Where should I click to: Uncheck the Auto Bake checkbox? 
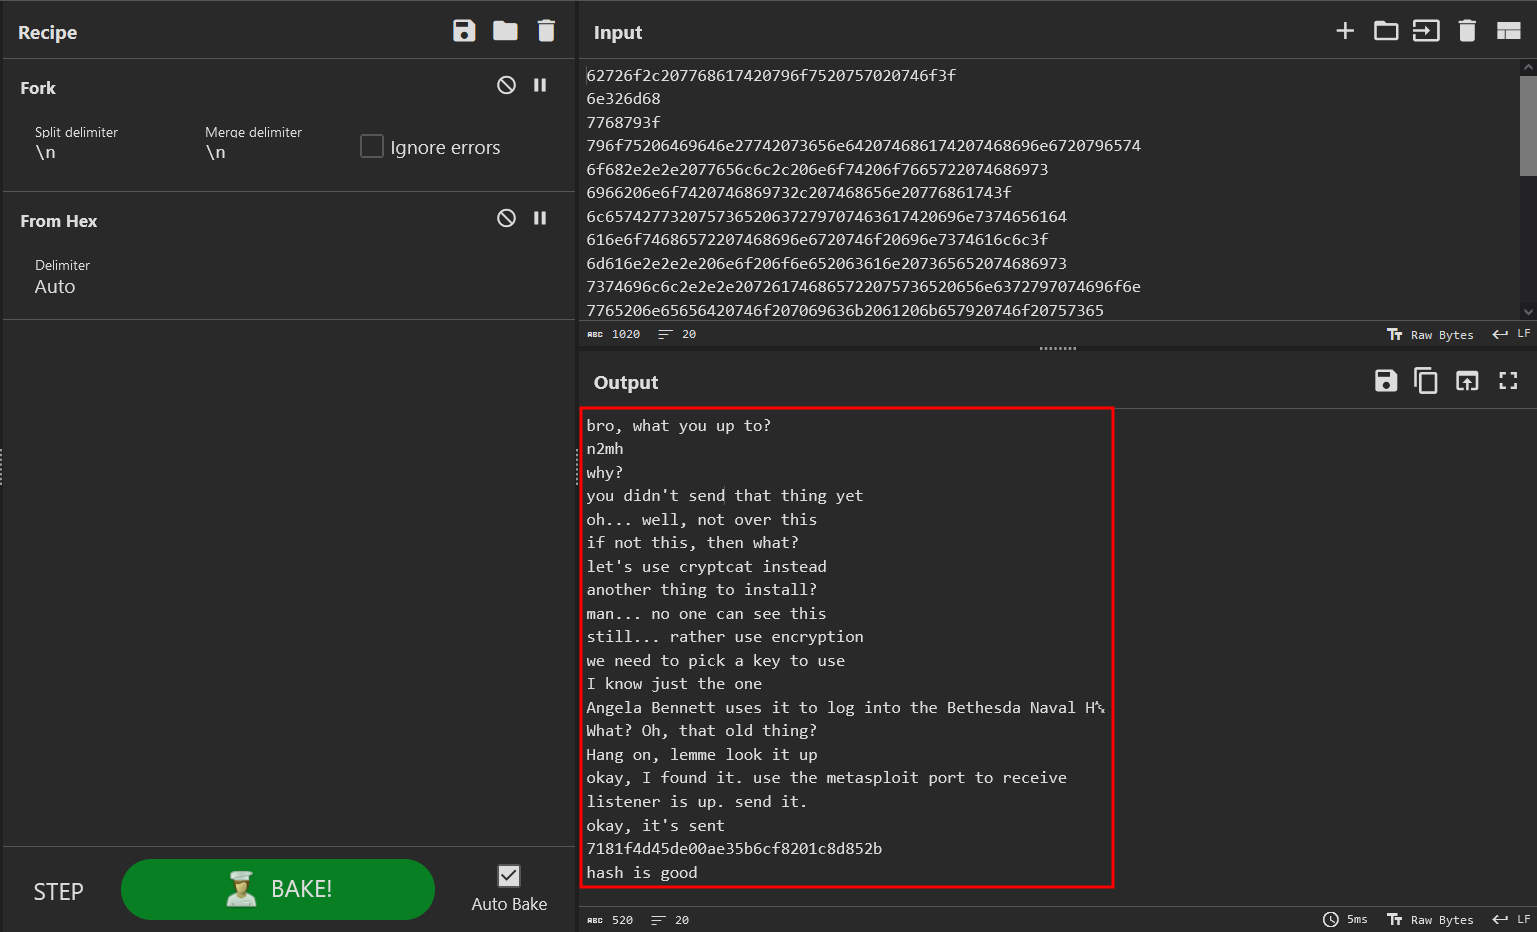tap(509, 876)
